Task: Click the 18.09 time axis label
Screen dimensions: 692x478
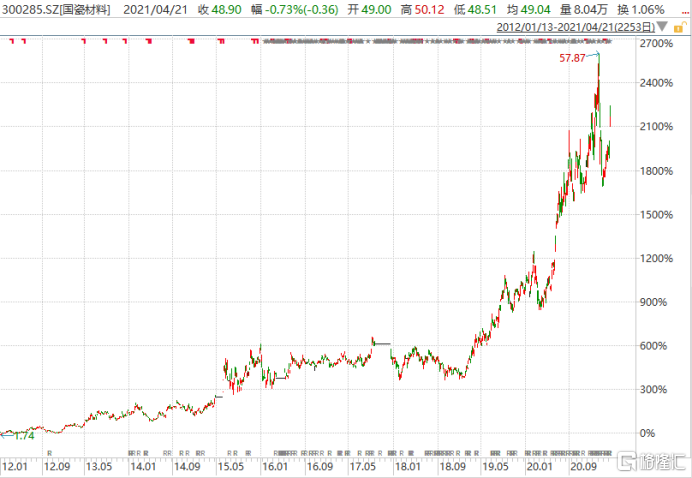Action: pos(453,467)
